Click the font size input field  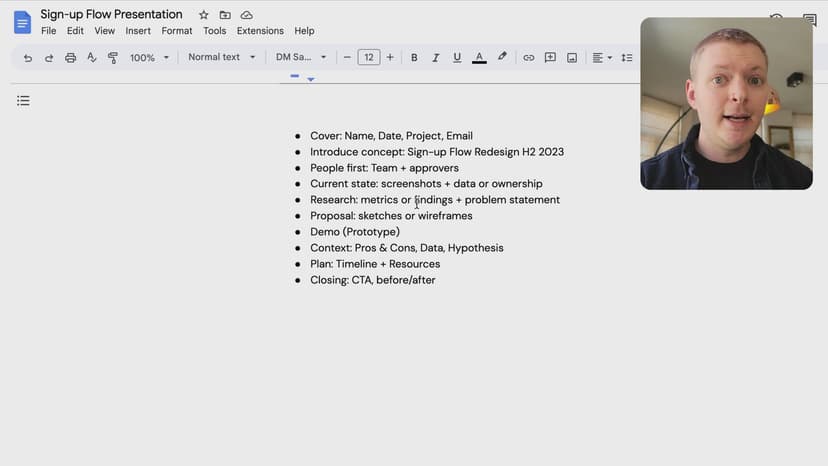point(368,58)
